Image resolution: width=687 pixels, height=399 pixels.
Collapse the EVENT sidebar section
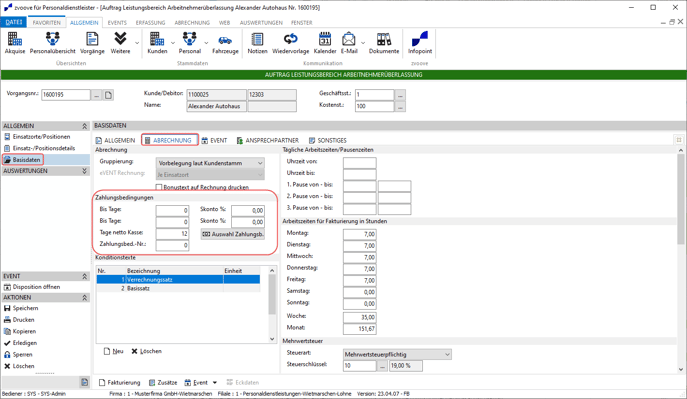tap(85, 277)
